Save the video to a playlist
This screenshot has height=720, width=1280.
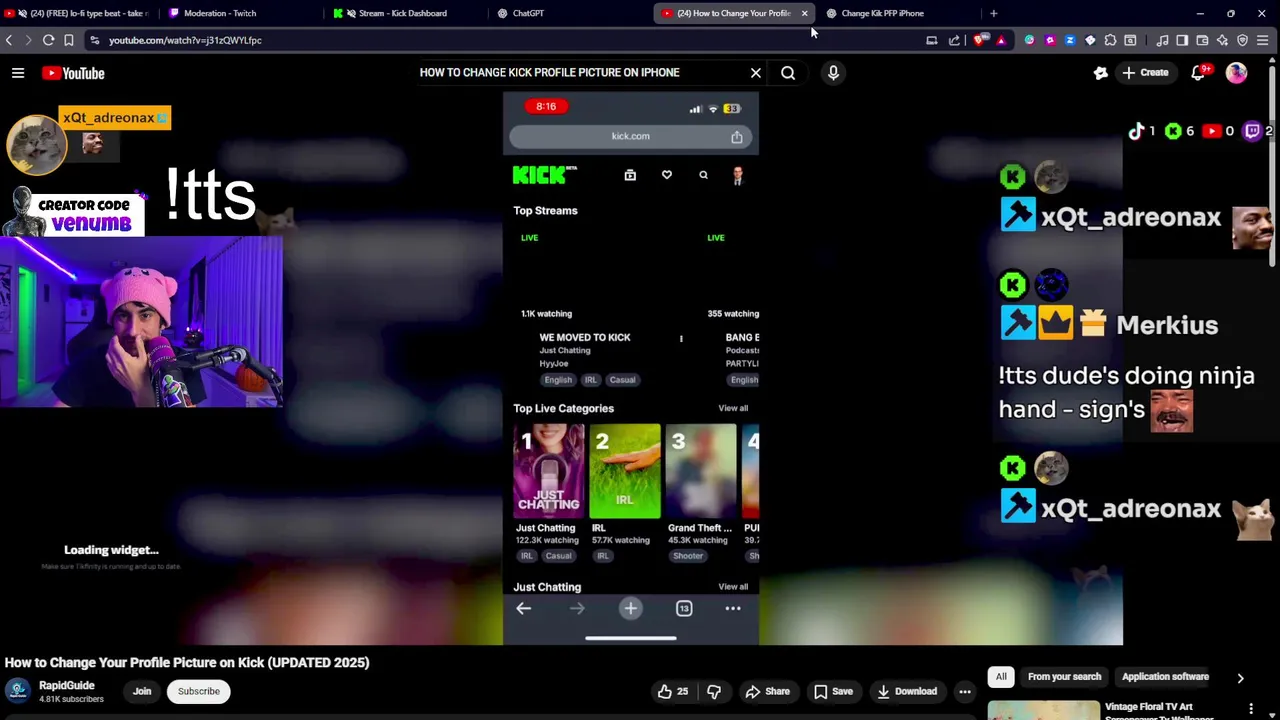point(833,691)
